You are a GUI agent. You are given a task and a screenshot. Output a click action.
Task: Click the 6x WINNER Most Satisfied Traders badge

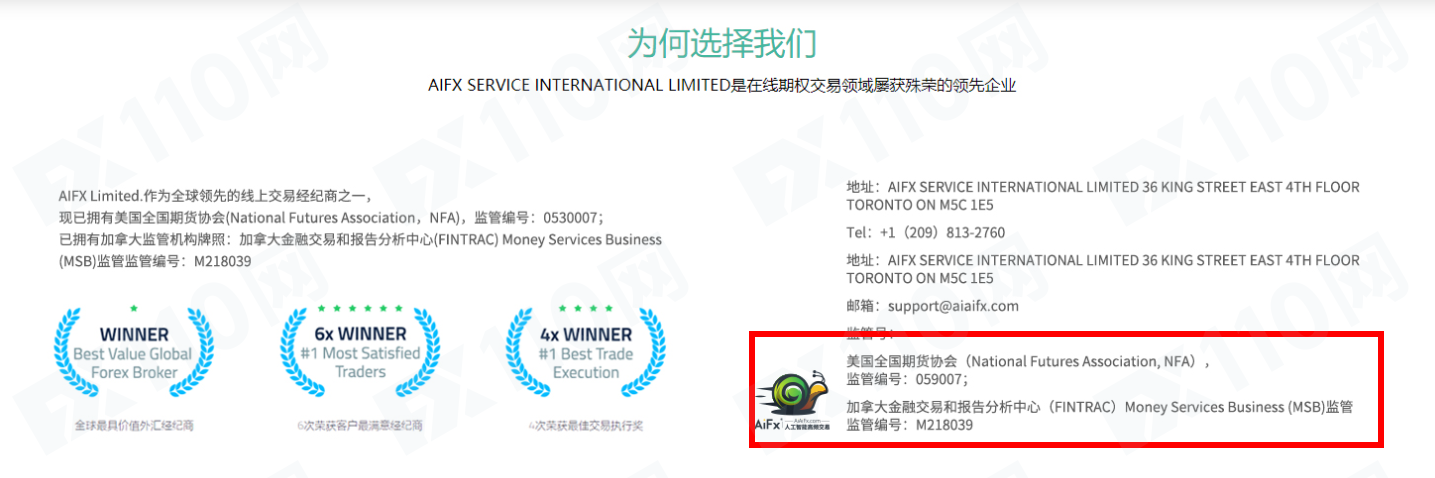[360, 350]
